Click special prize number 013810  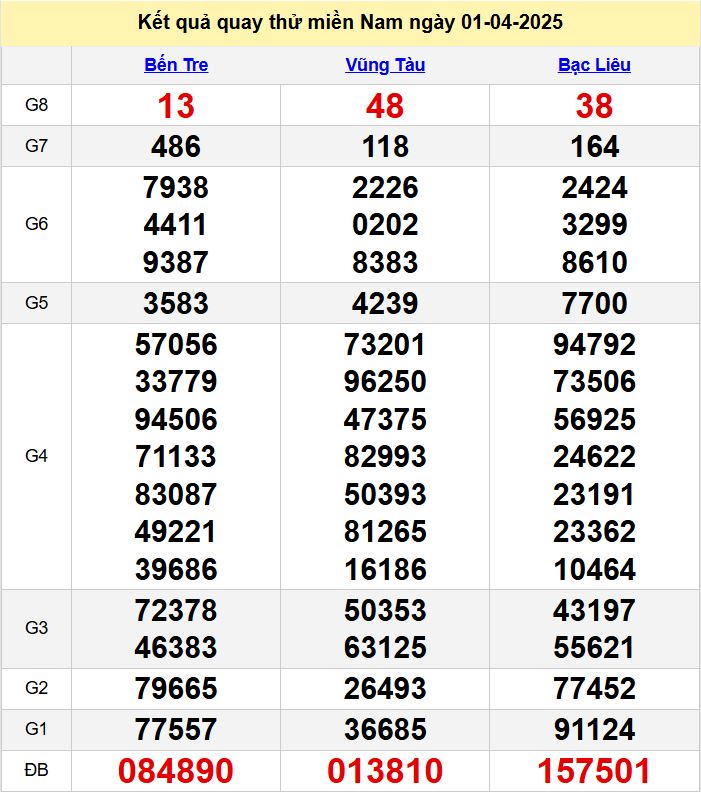coord(385,771)
